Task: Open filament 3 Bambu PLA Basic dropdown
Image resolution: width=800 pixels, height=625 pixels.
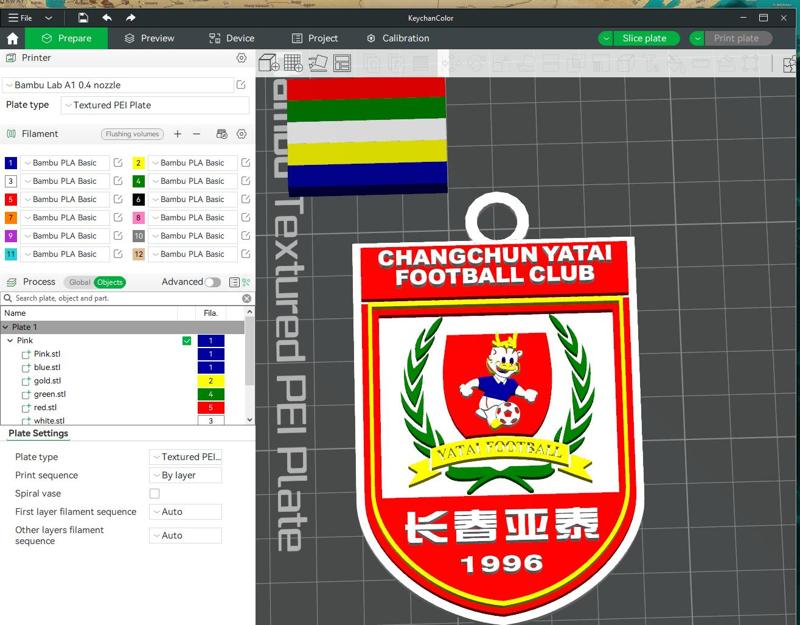Action: click(65, 181)
